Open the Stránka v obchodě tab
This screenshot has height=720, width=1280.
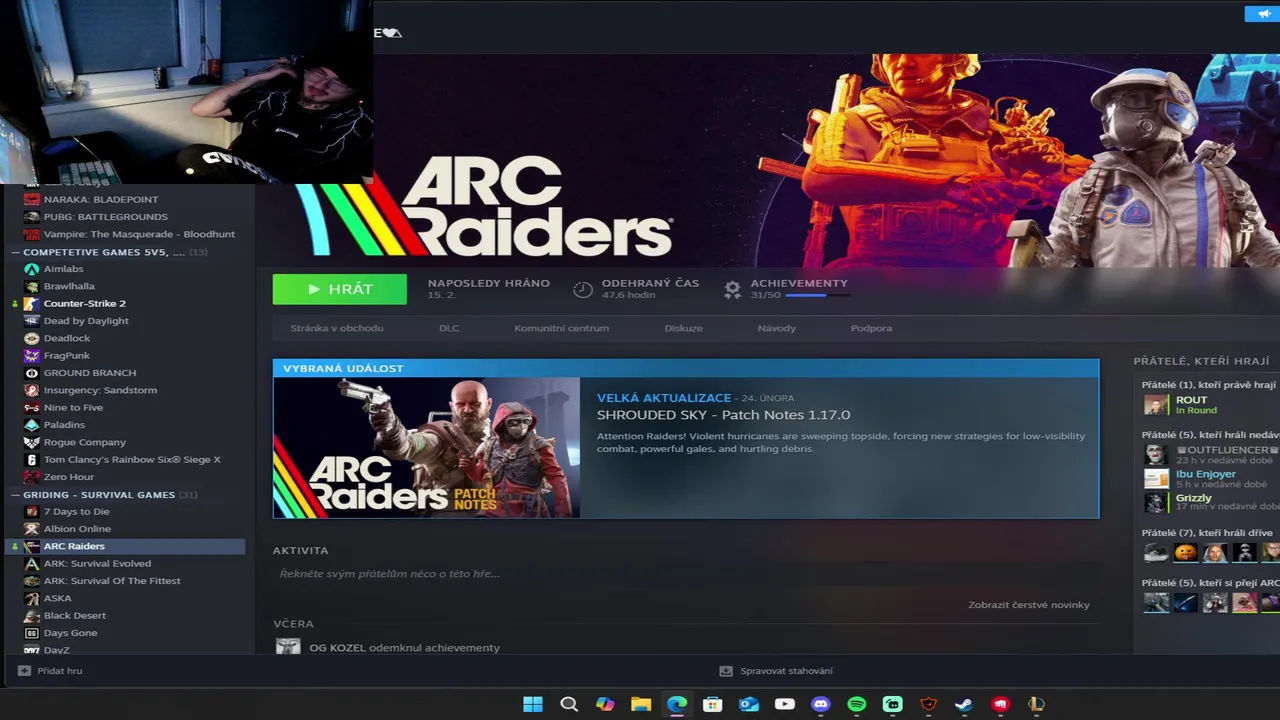point(337,328)
